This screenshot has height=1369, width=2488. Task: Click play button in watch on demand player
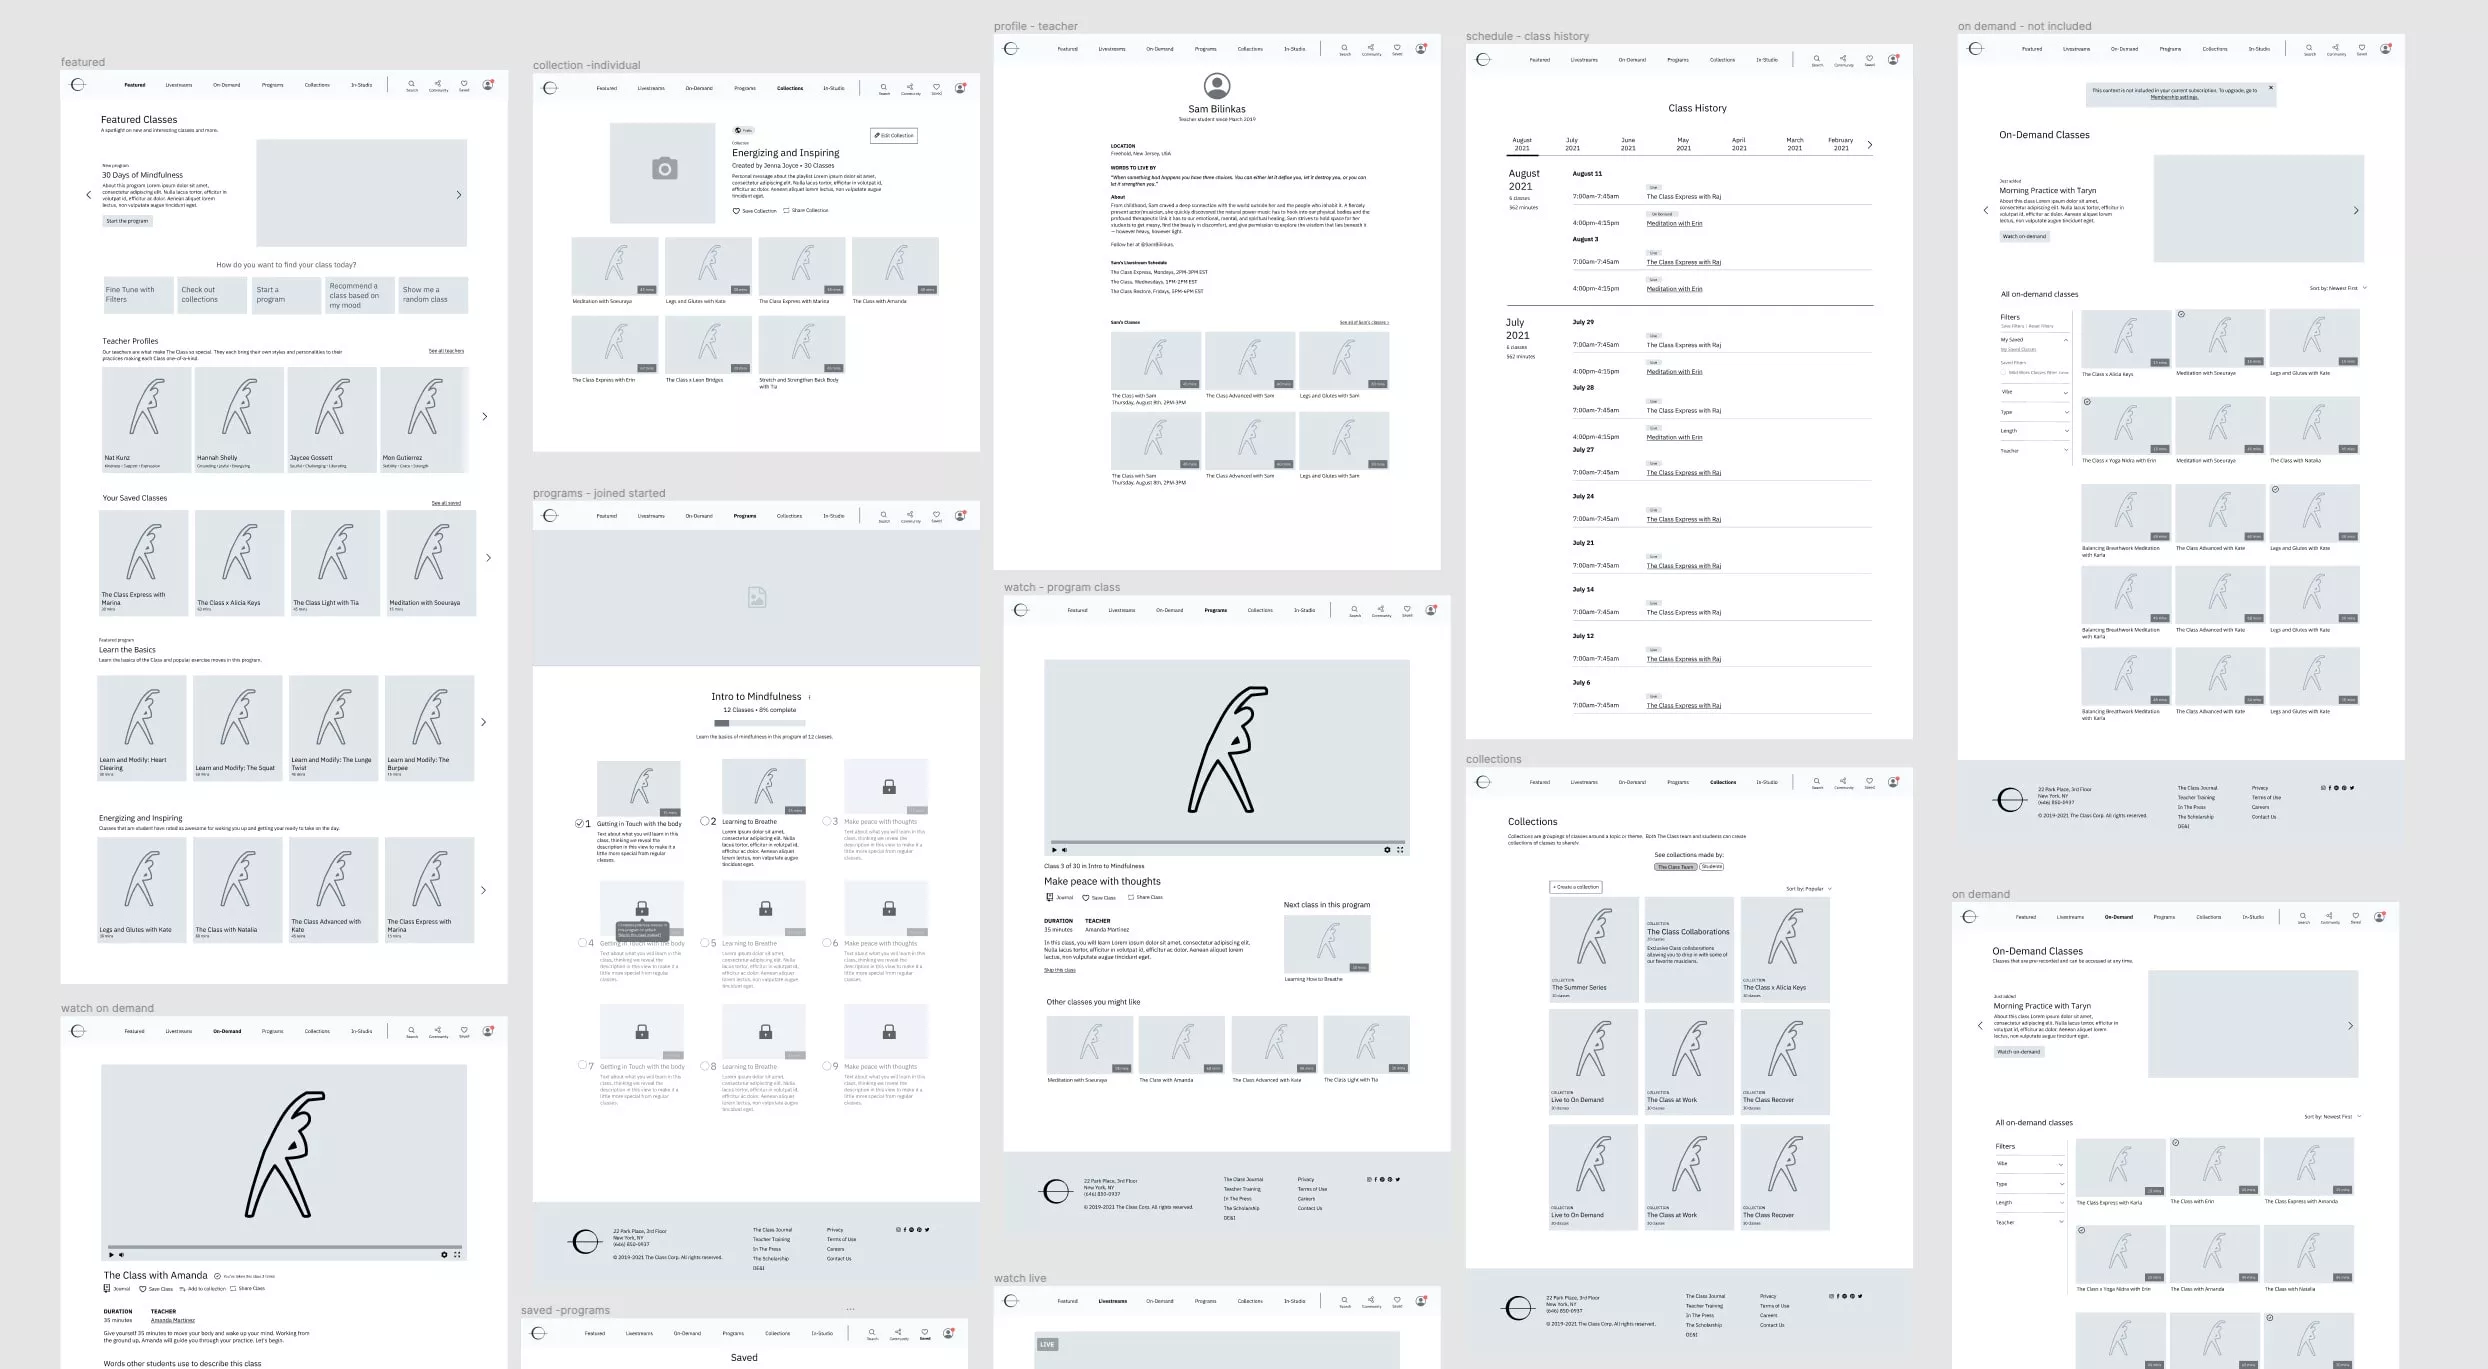point(111,1254)
